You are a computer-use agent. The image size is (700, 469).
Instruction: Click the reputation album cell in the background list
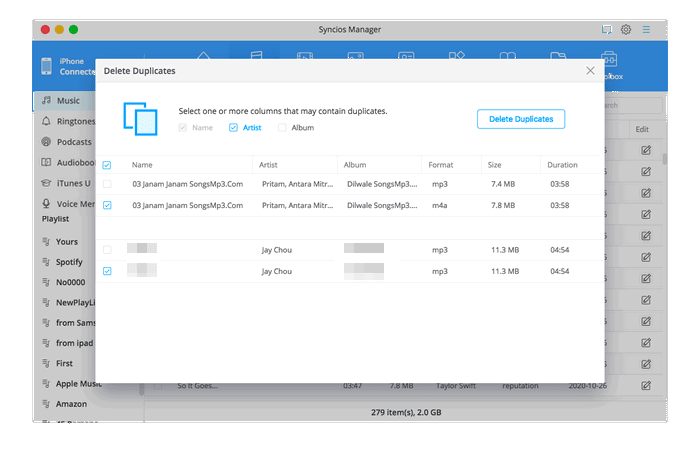click(520, 386)
